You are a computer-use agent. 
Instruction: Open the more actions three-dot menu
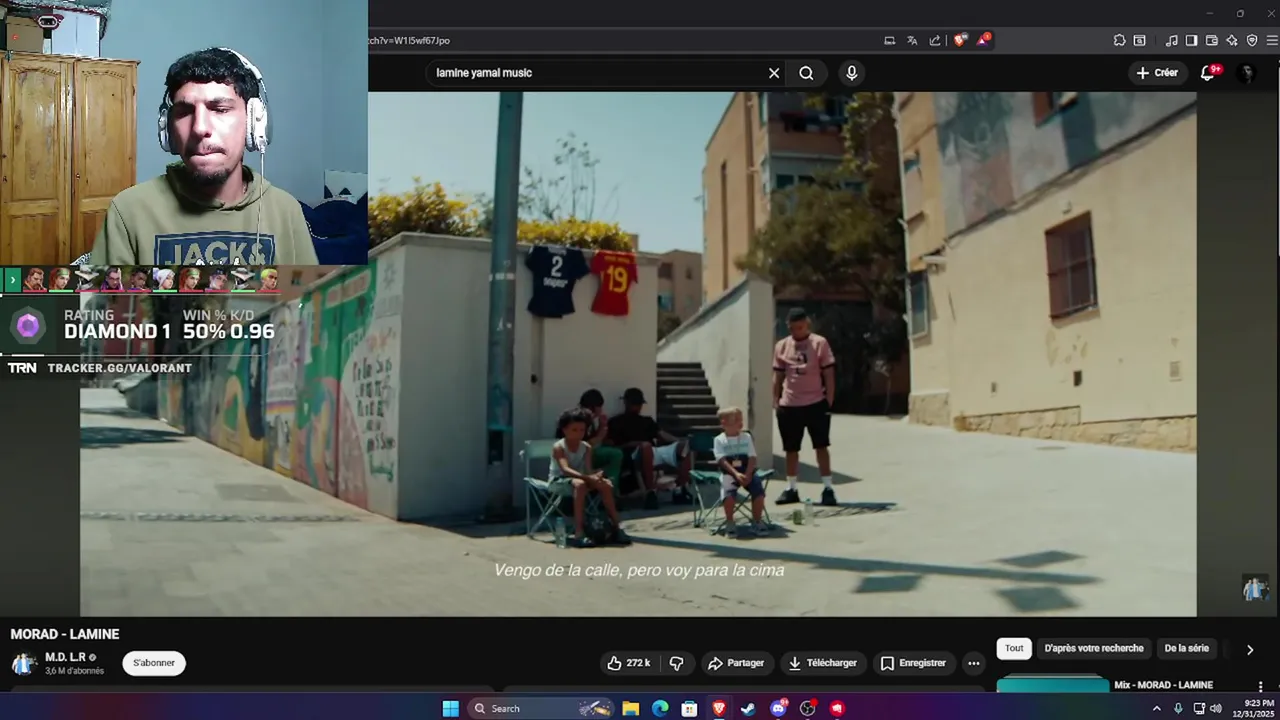[x=973, y=663]
